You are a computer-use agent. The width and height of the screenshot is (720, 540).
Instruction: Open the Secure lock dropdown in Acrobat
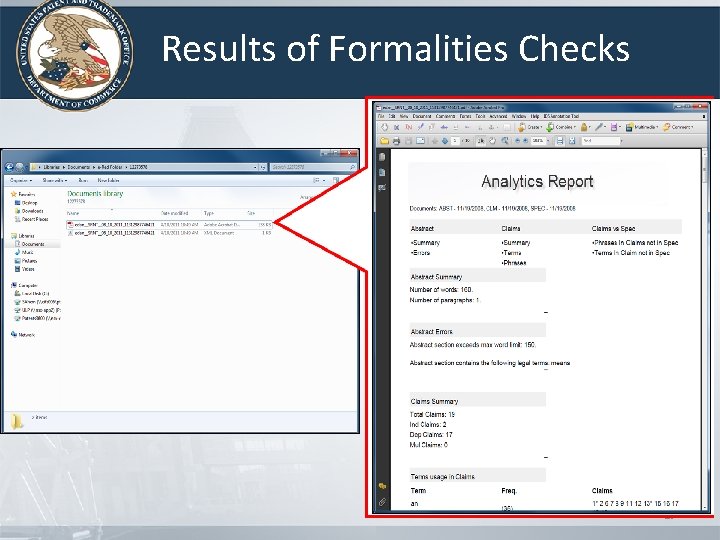(x=586, y=127)
